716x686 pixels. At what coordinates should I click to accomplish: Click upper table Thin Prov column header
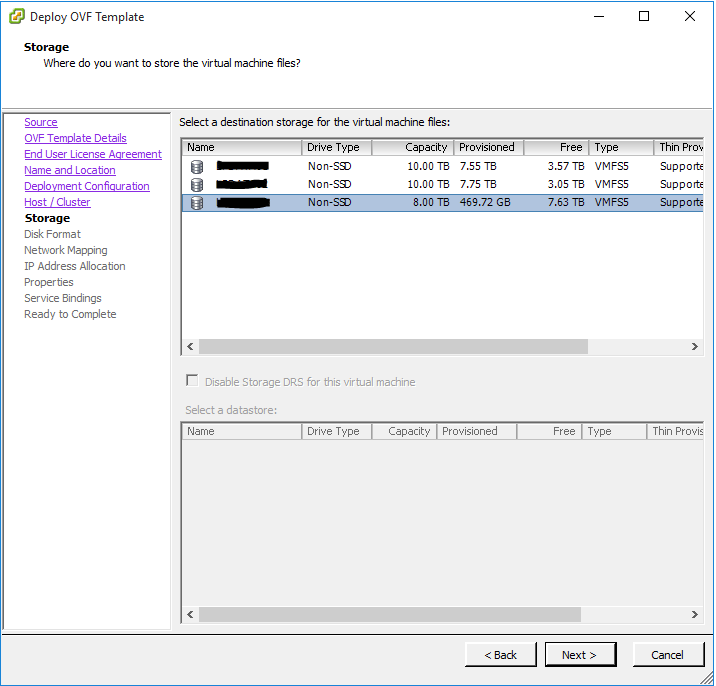(x=679, y=148)
